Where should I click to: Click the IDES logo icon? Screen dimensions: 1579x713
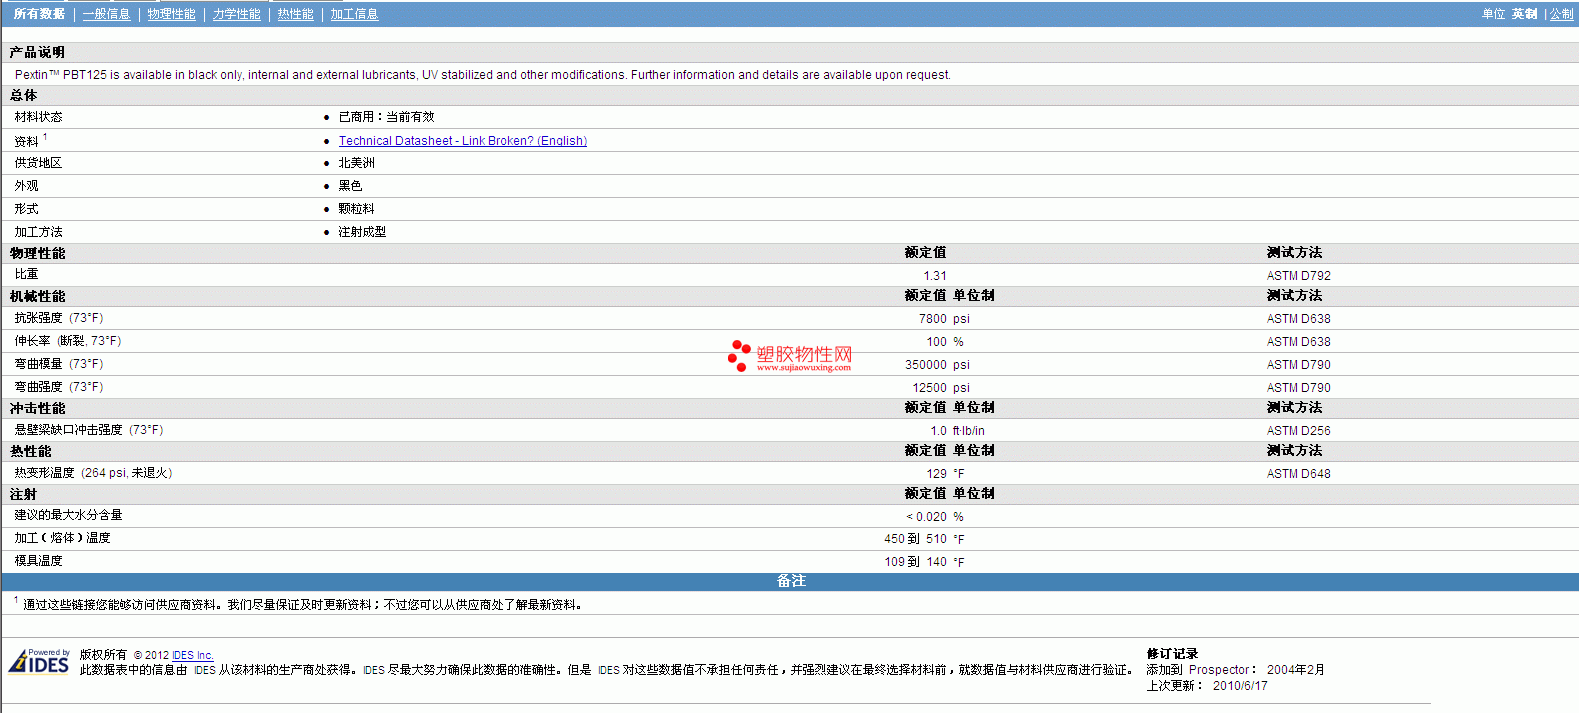pos(39,662)
